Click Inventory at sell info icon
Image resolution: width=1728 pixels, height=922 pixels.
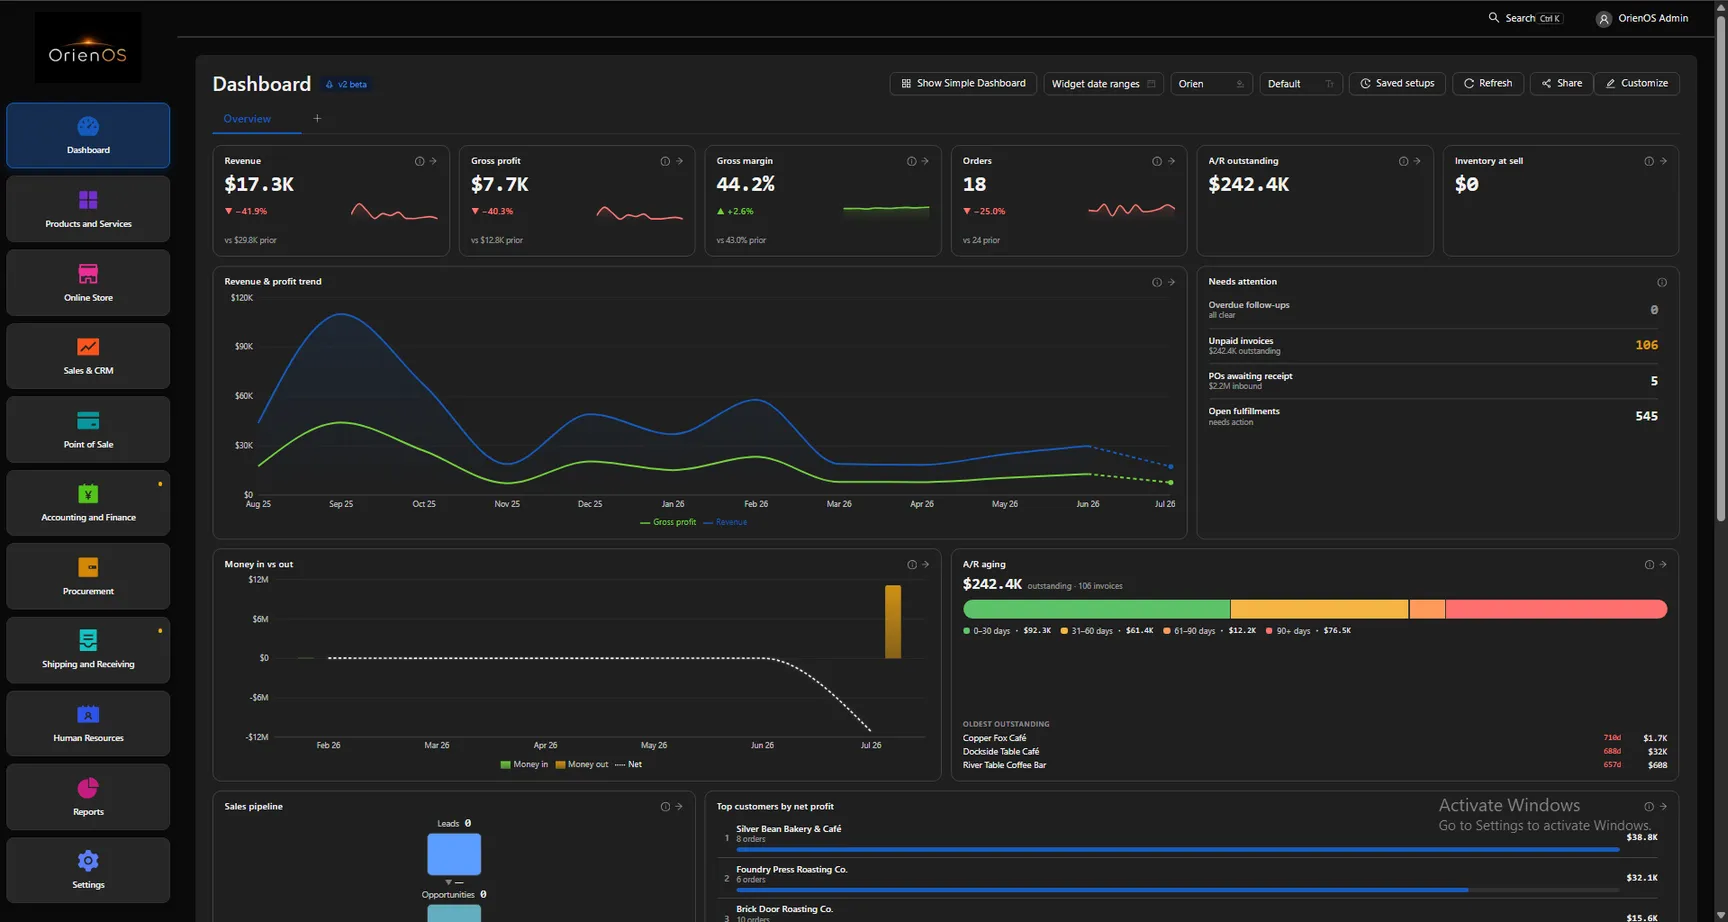tap(1649, 161)
